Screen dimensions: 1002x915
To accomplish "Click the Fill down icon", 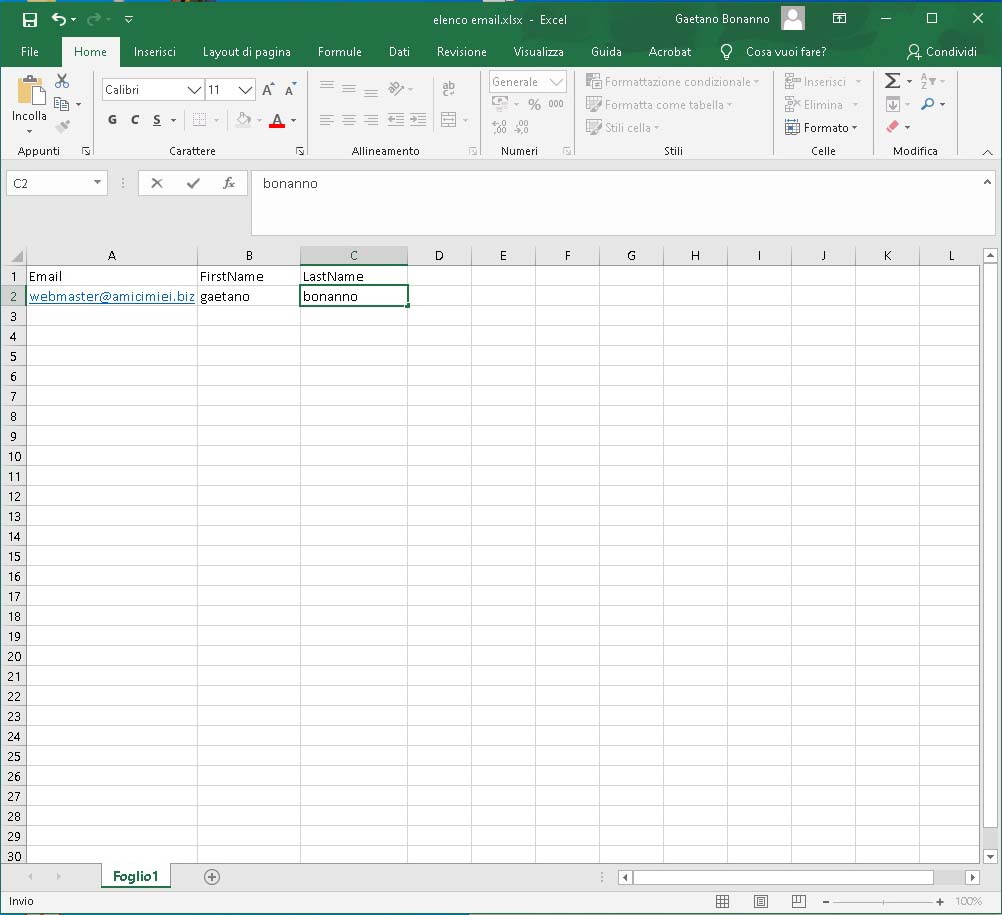I will point(893,104).
